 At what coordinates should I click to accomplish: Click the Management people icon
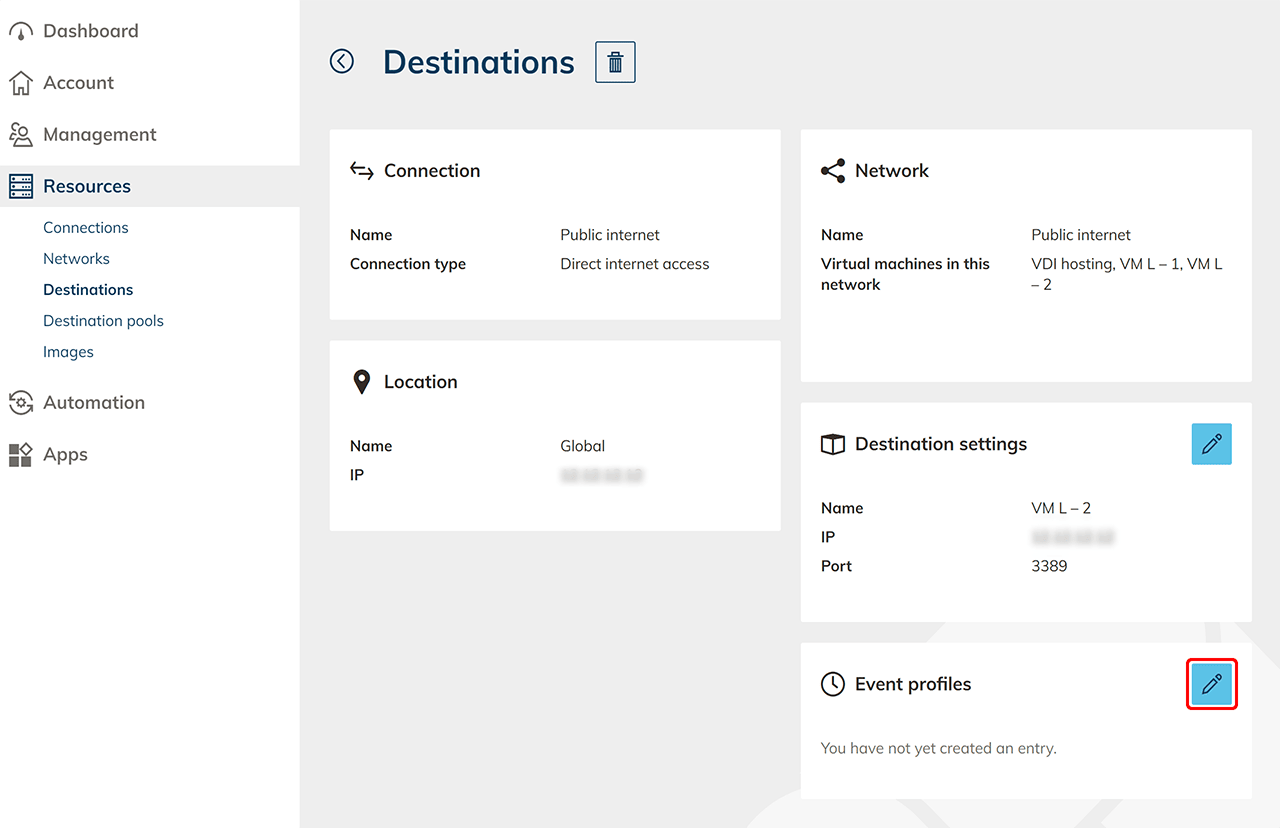(x=20, y=134)
